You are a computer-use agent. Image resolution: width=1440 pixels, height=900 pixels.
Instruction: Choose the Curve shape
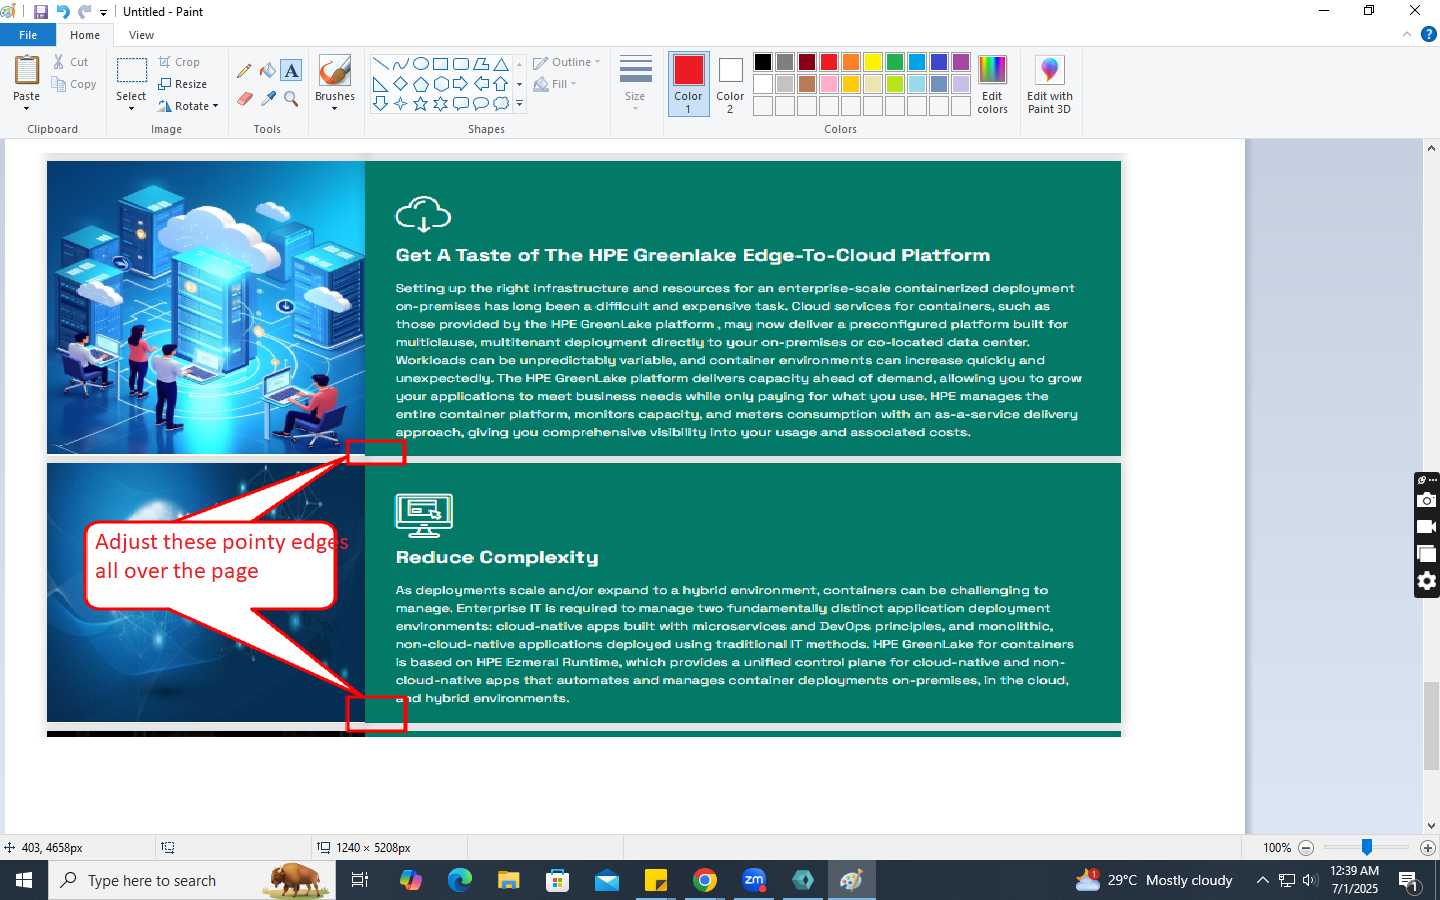[x=400, y=64]
